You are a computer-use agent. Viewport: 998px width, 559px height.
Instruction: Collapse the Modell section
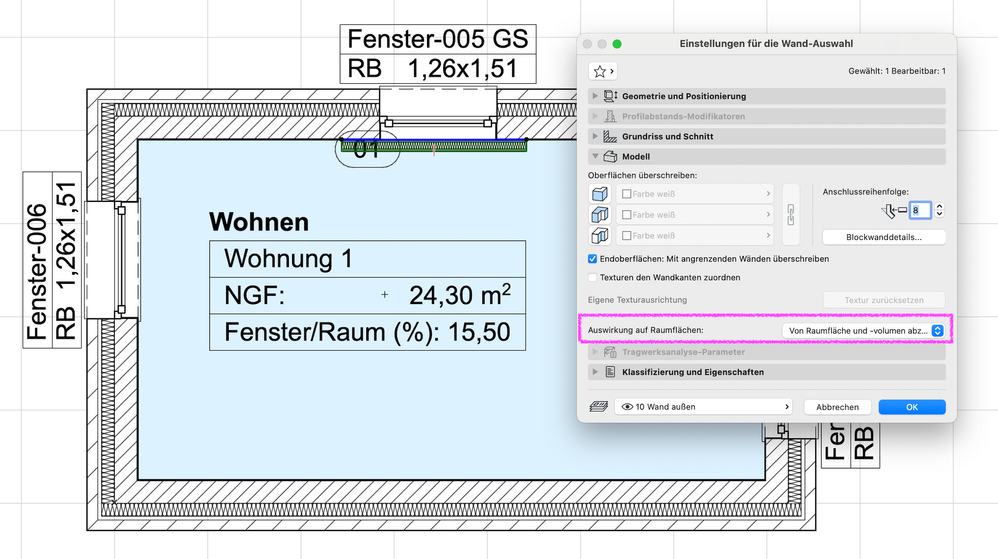[x=595, y=156]
